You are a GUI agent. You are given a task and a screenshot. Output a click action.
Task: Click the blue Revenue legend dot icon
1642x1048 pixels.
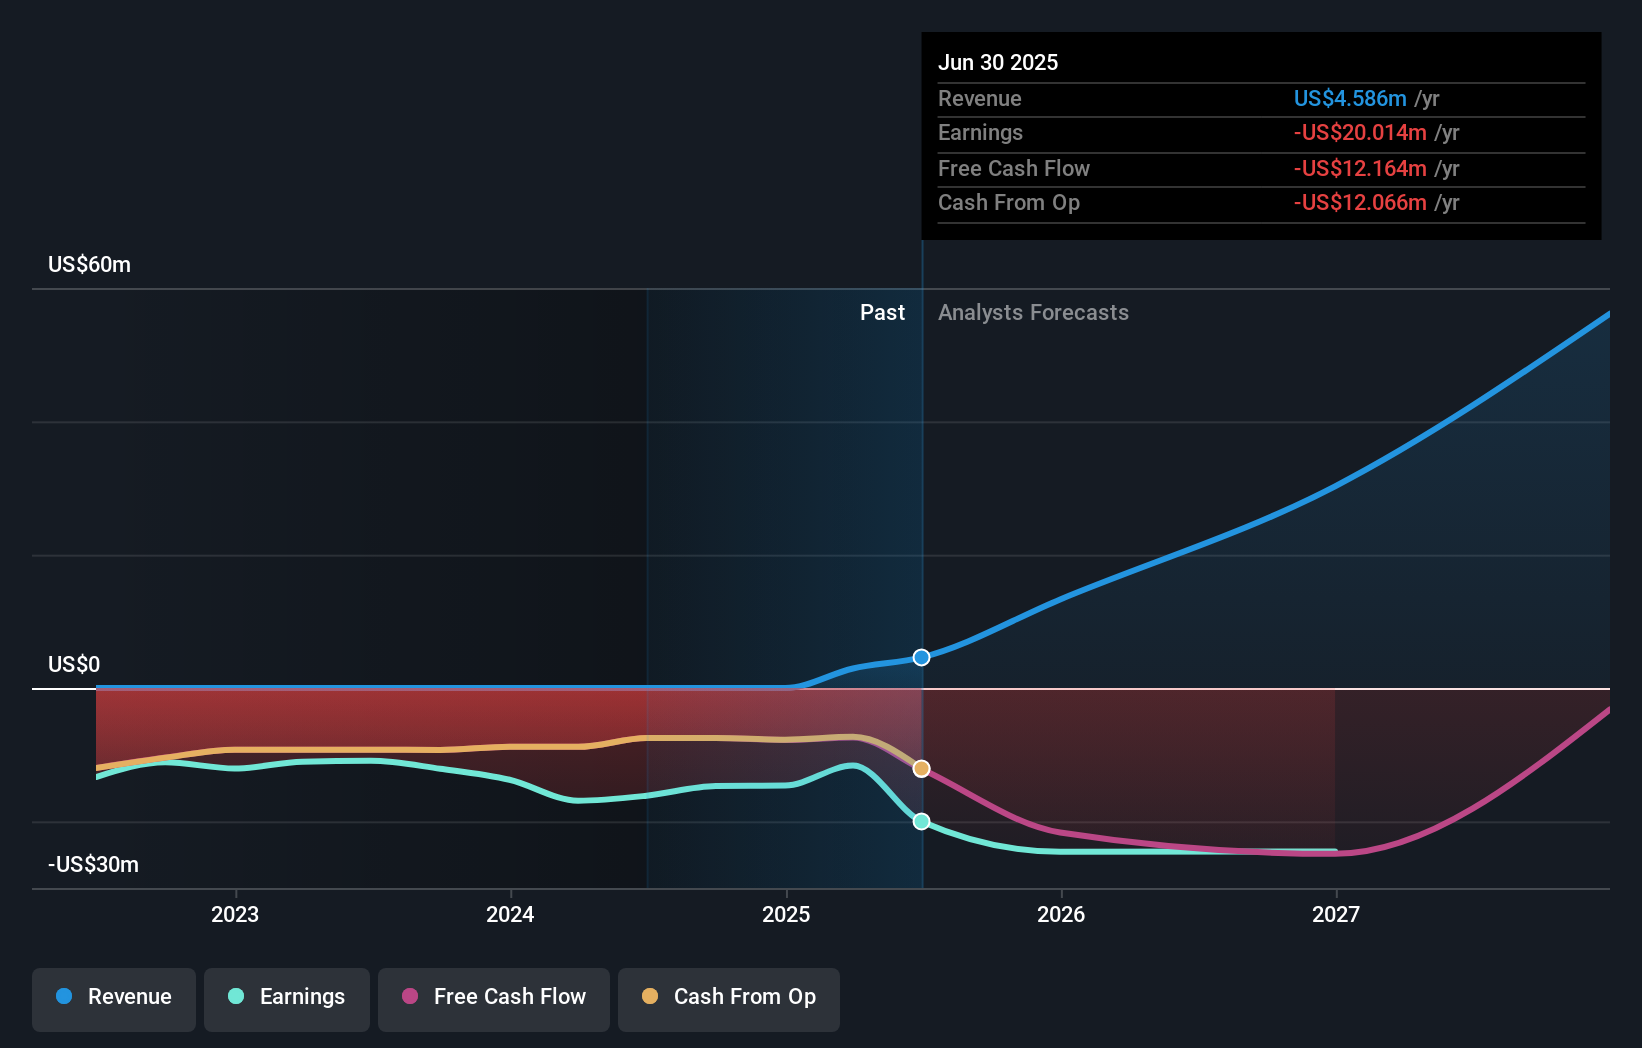coord(63,997)
